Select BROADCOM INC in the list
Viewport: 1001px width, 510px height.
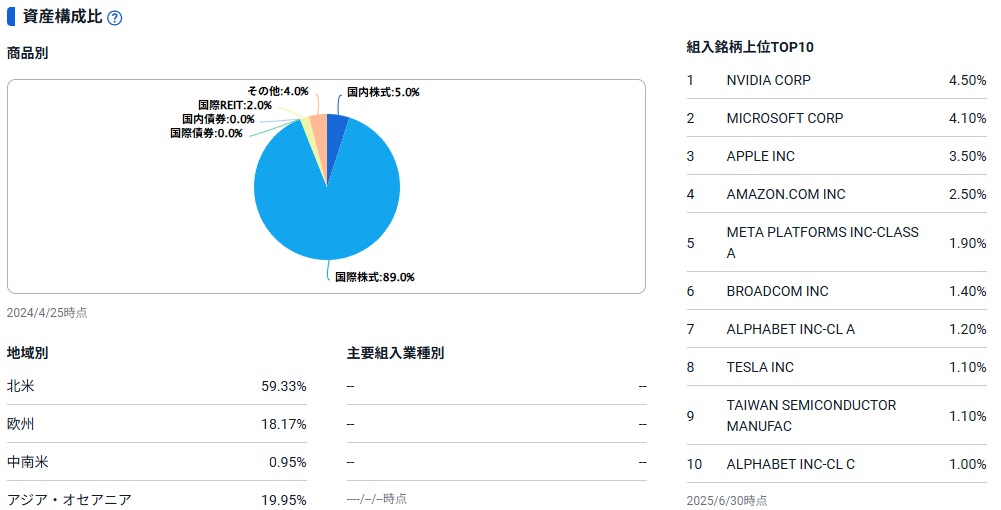[x=777, y=291]
